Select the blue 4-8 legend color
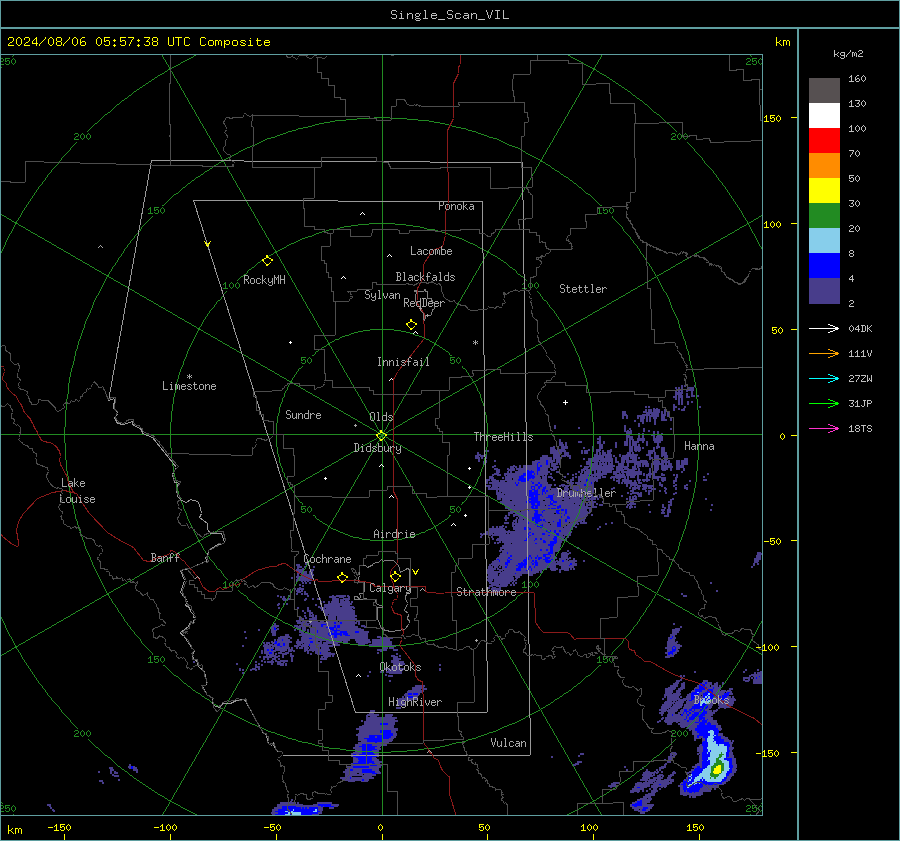900x841 pixels. point(824,265)
